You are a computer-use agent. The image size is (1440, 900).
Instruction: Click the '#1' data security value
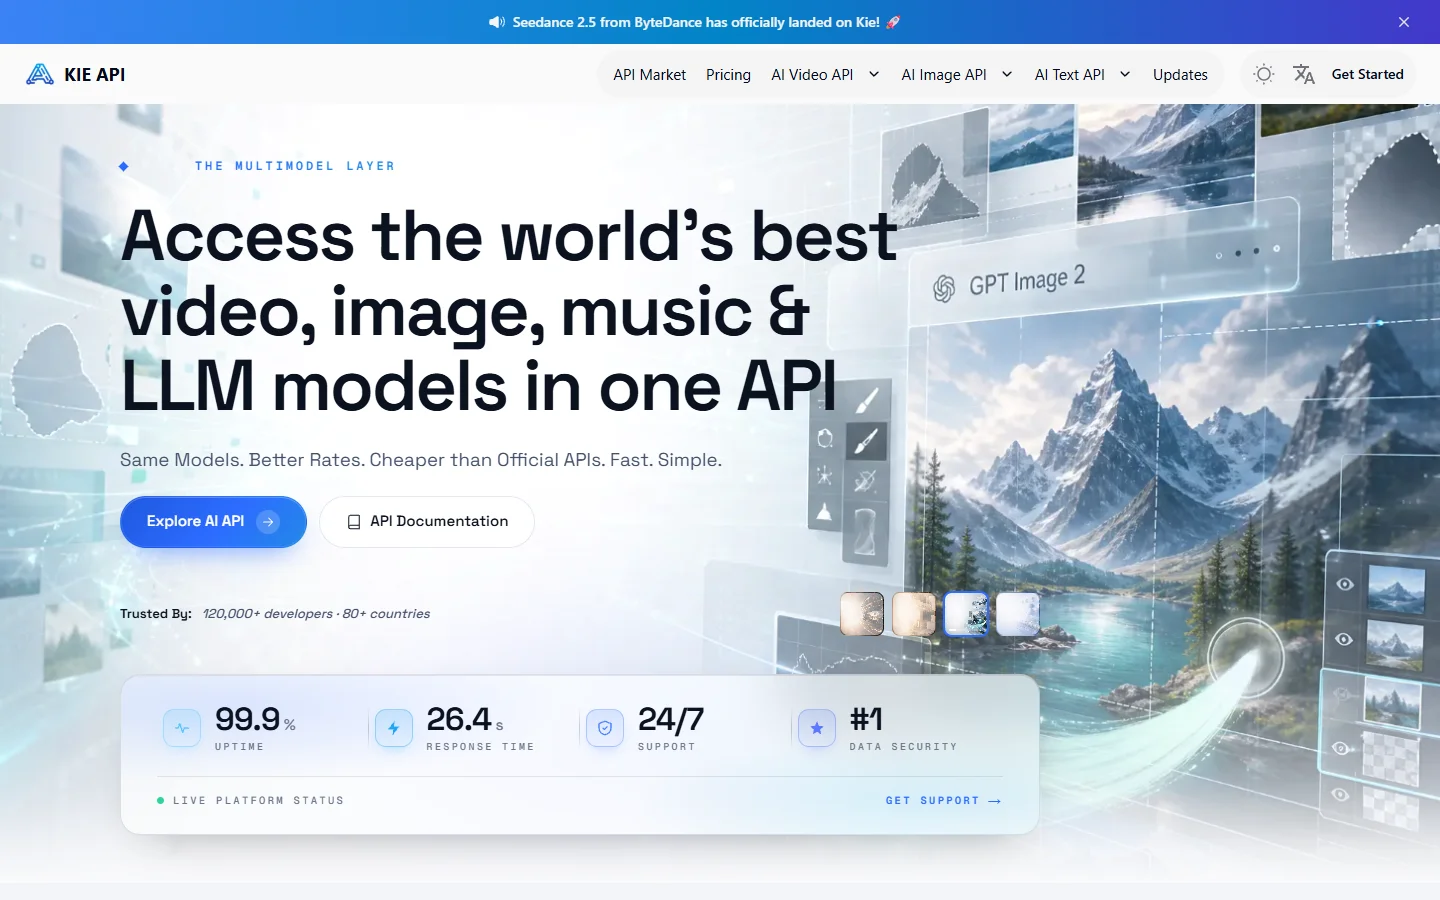point(866,719)
